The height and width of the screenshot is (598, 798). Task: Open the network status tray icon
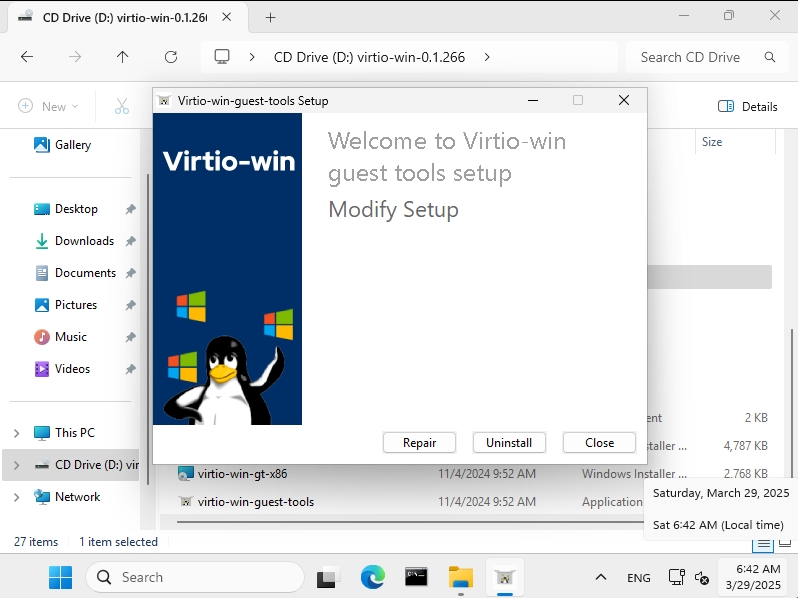pyautogui.click(x=676, y=578)
